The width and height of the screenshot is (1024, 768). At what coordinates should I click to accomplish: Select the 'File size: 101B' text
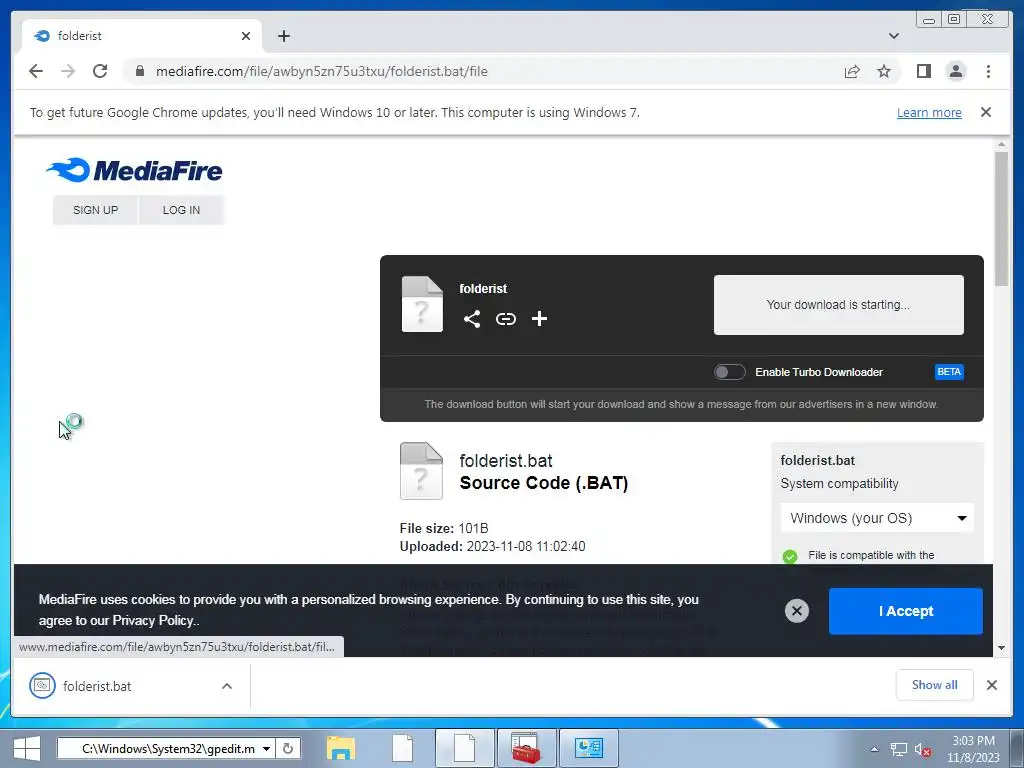[x=443, y=528]
